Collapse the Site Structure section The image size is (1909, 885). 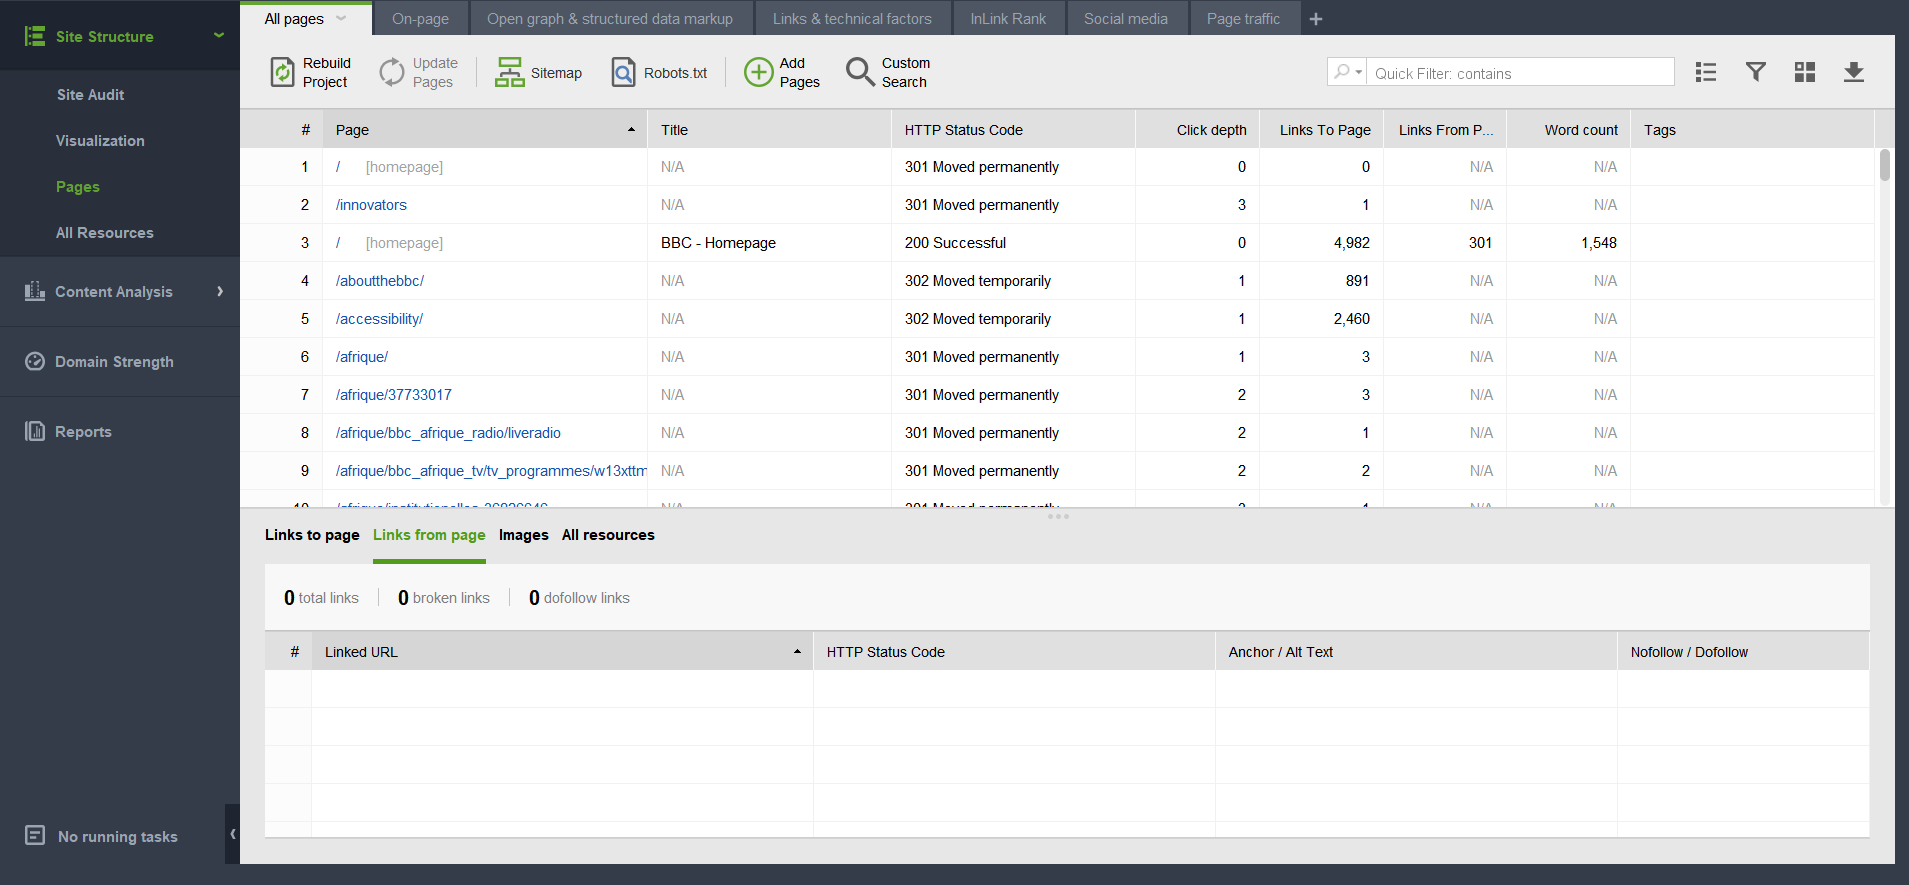tap(219, 36)
